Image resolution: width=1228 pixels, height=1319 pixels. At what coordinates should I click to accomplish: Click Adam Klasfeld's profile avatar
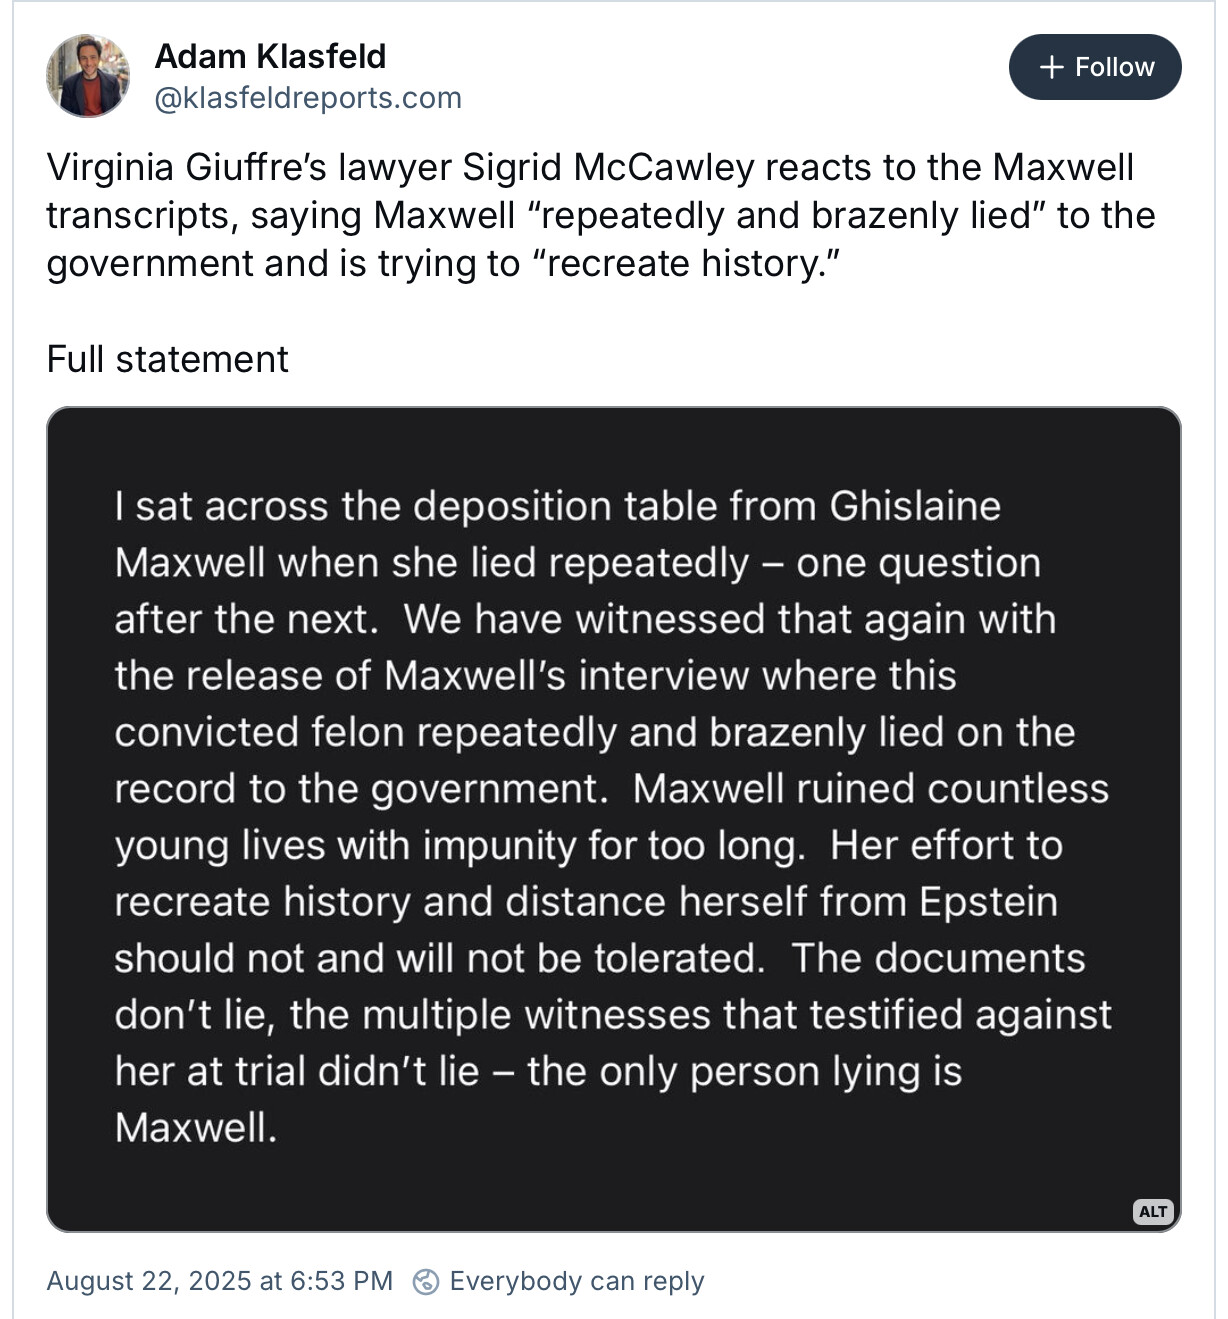click(88, 76)
